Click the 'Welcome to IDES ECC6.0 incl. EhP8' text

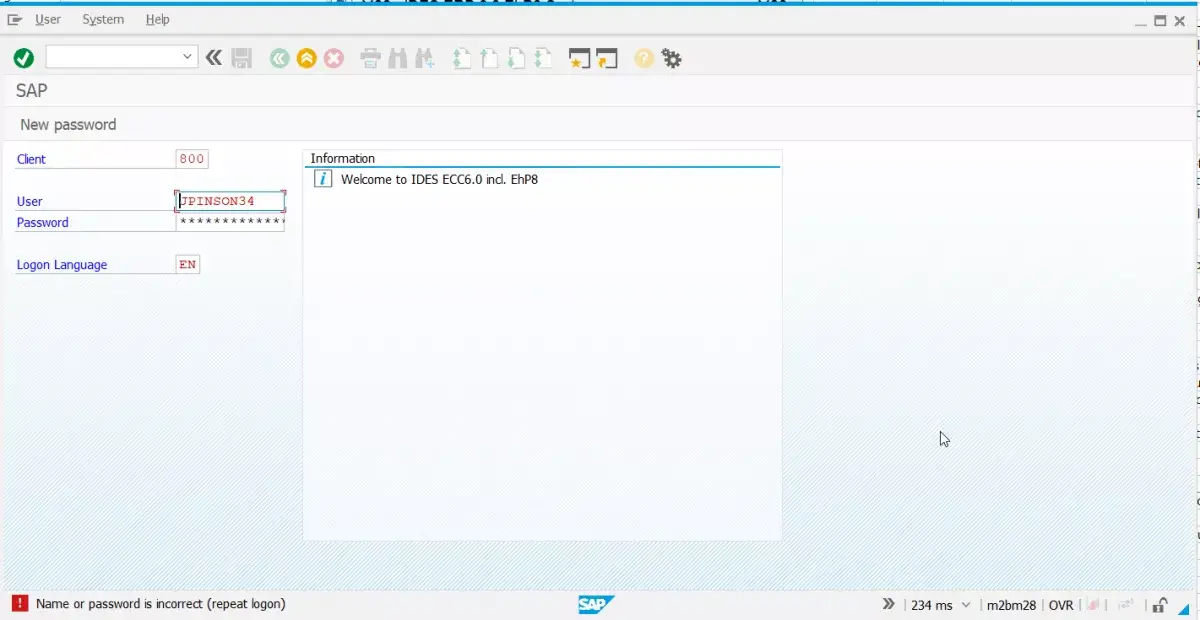tap(440, 180)
